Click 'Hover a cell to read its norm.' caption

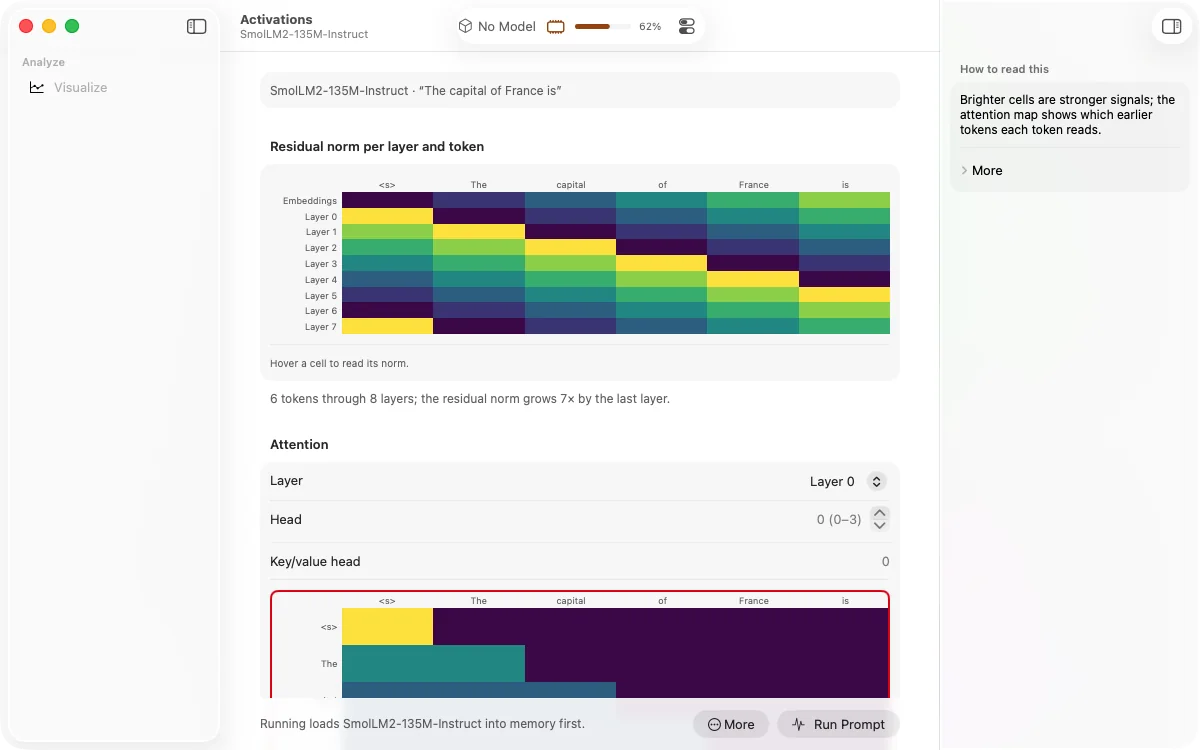coord(339,363)
